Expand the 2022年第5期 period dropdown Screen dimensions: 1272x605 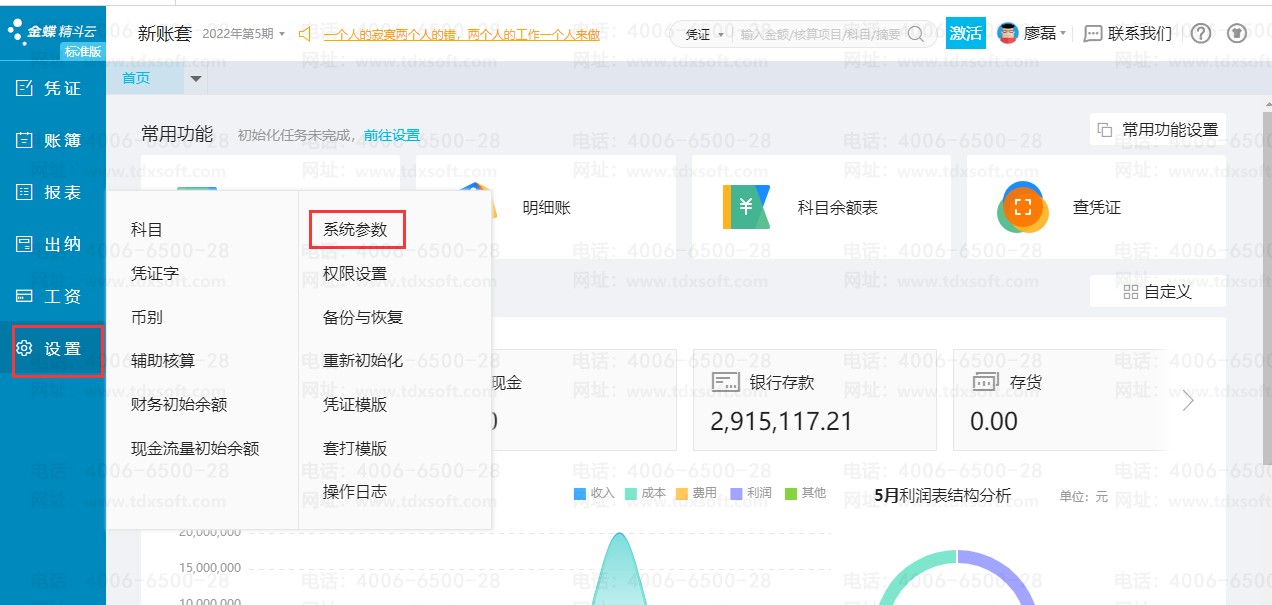243,34
